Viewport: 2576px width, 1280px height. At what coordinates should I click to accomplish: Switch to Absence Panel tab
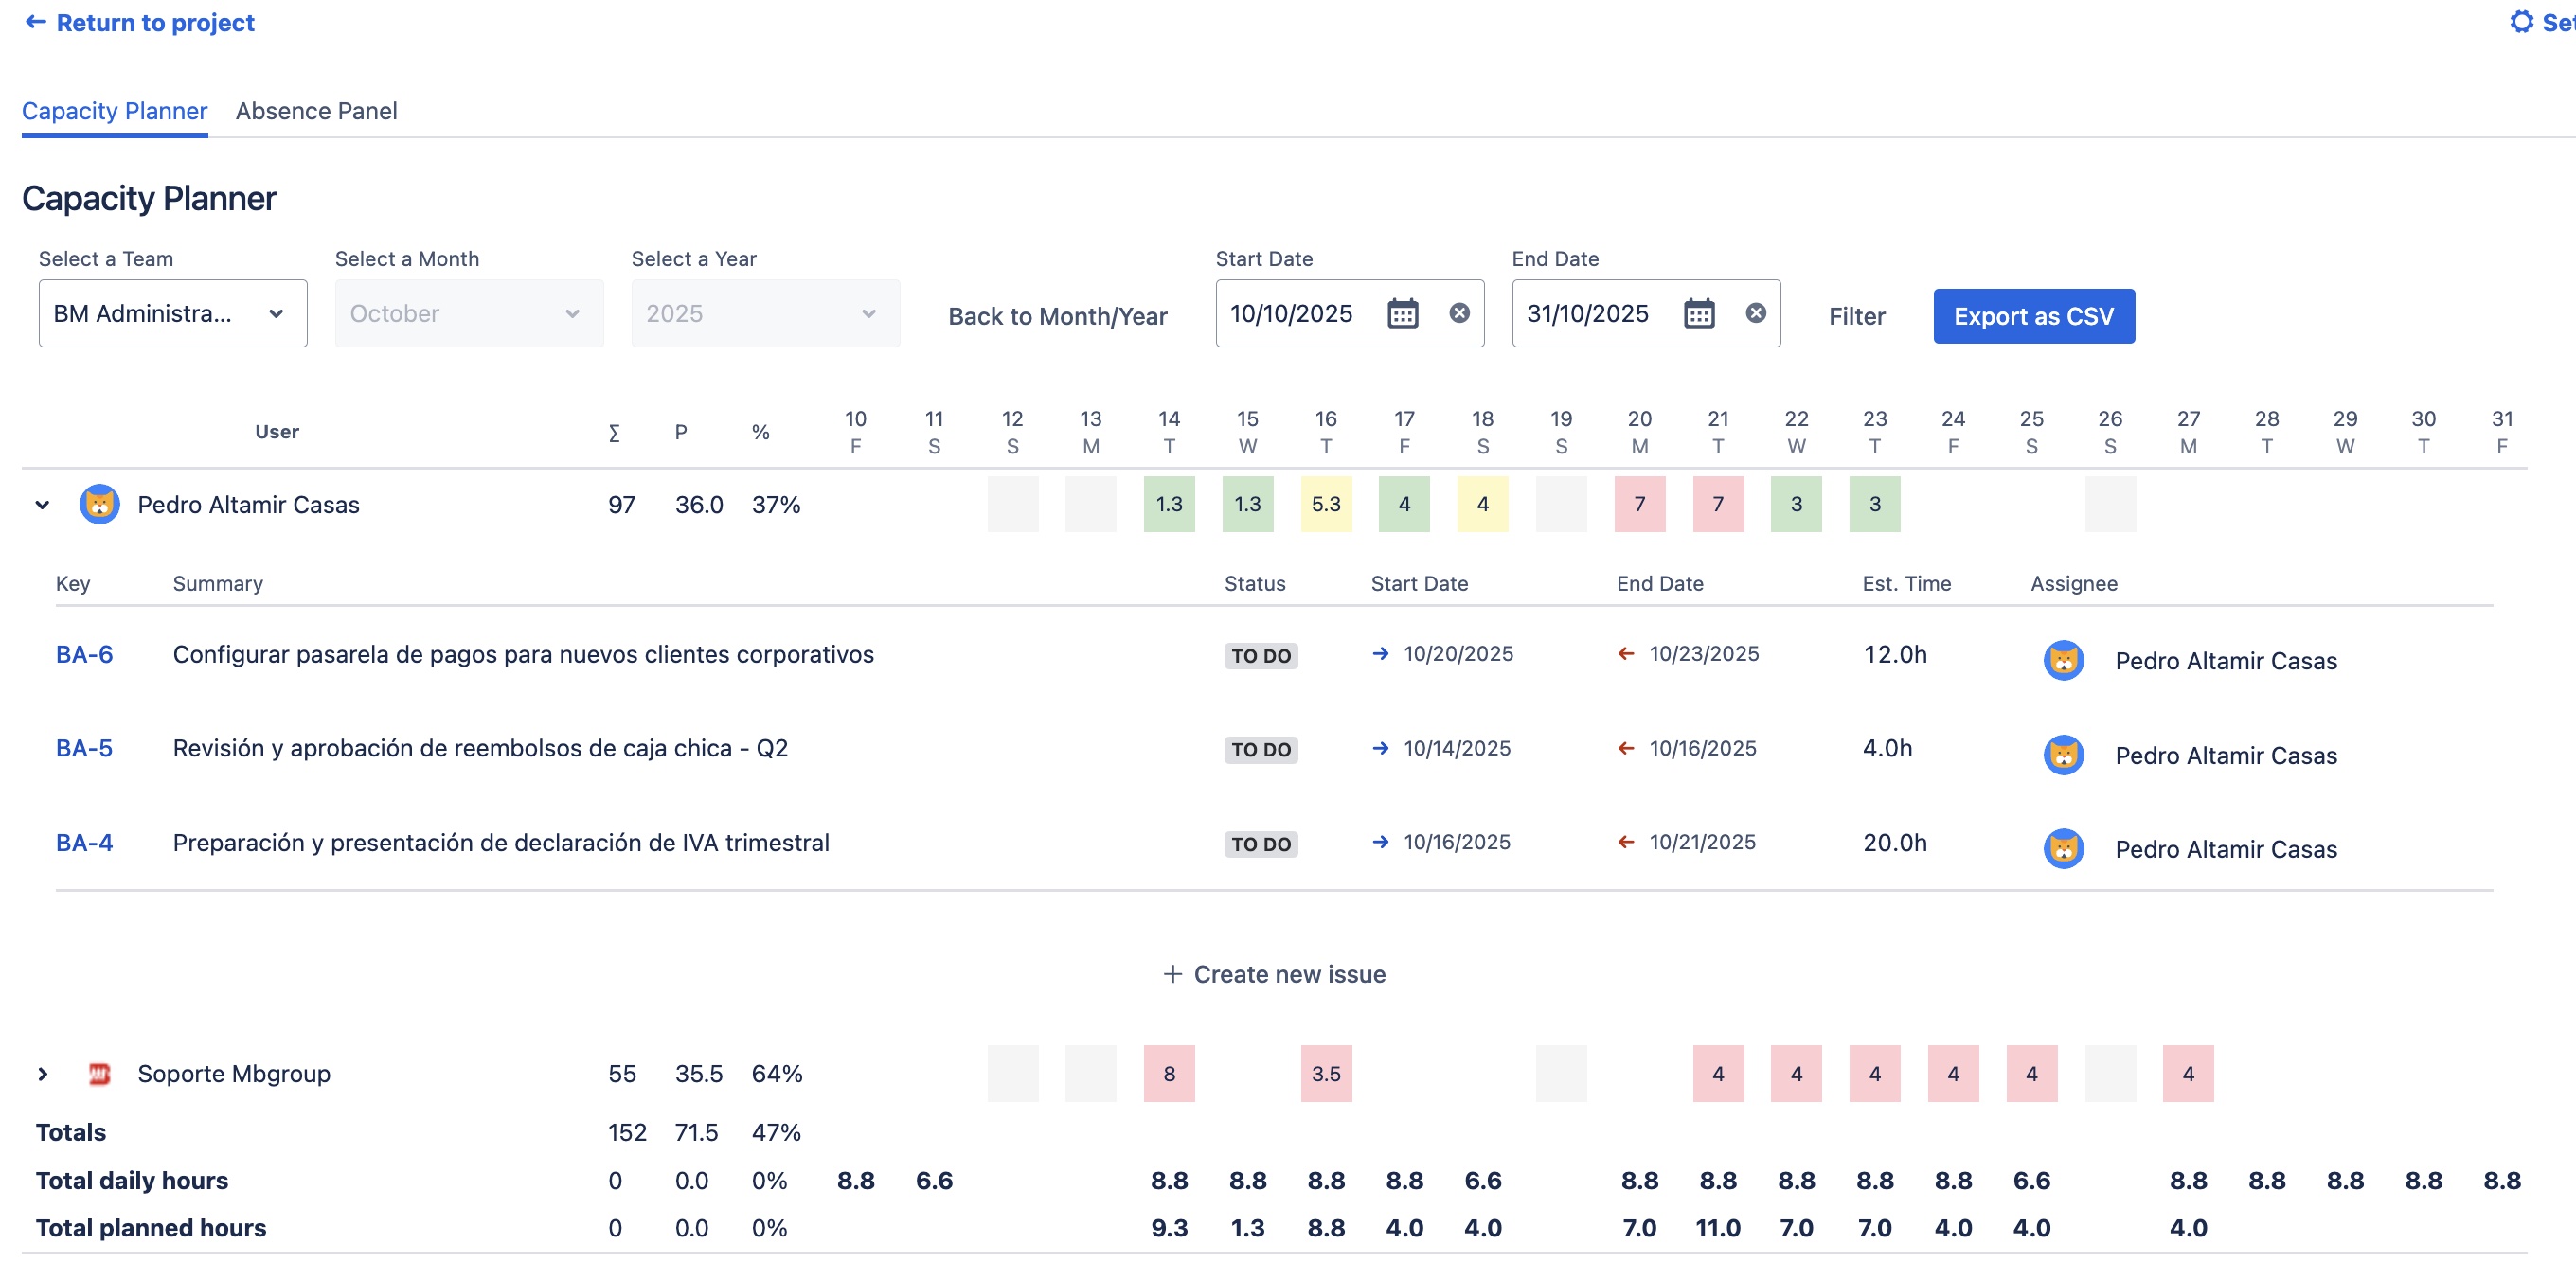pyautogui.click(x=316, y=111)
